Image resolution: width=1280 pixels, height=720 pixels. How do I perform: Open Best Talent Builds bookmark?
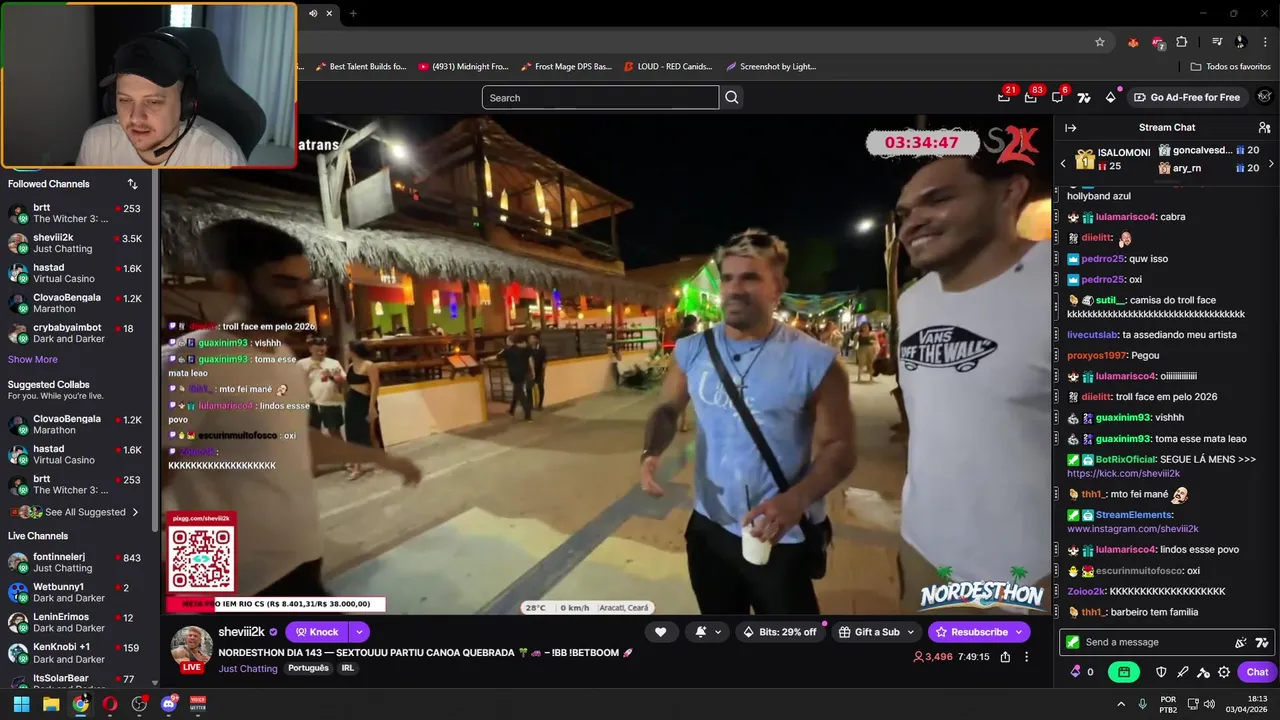coord(361,67)
